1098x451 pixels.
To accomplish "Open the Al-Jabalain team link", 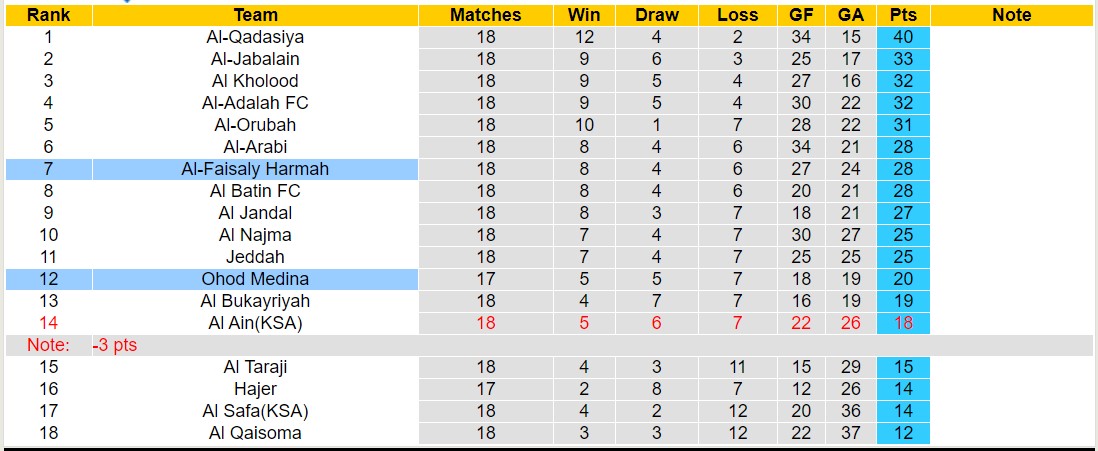I will click(255, 59).
